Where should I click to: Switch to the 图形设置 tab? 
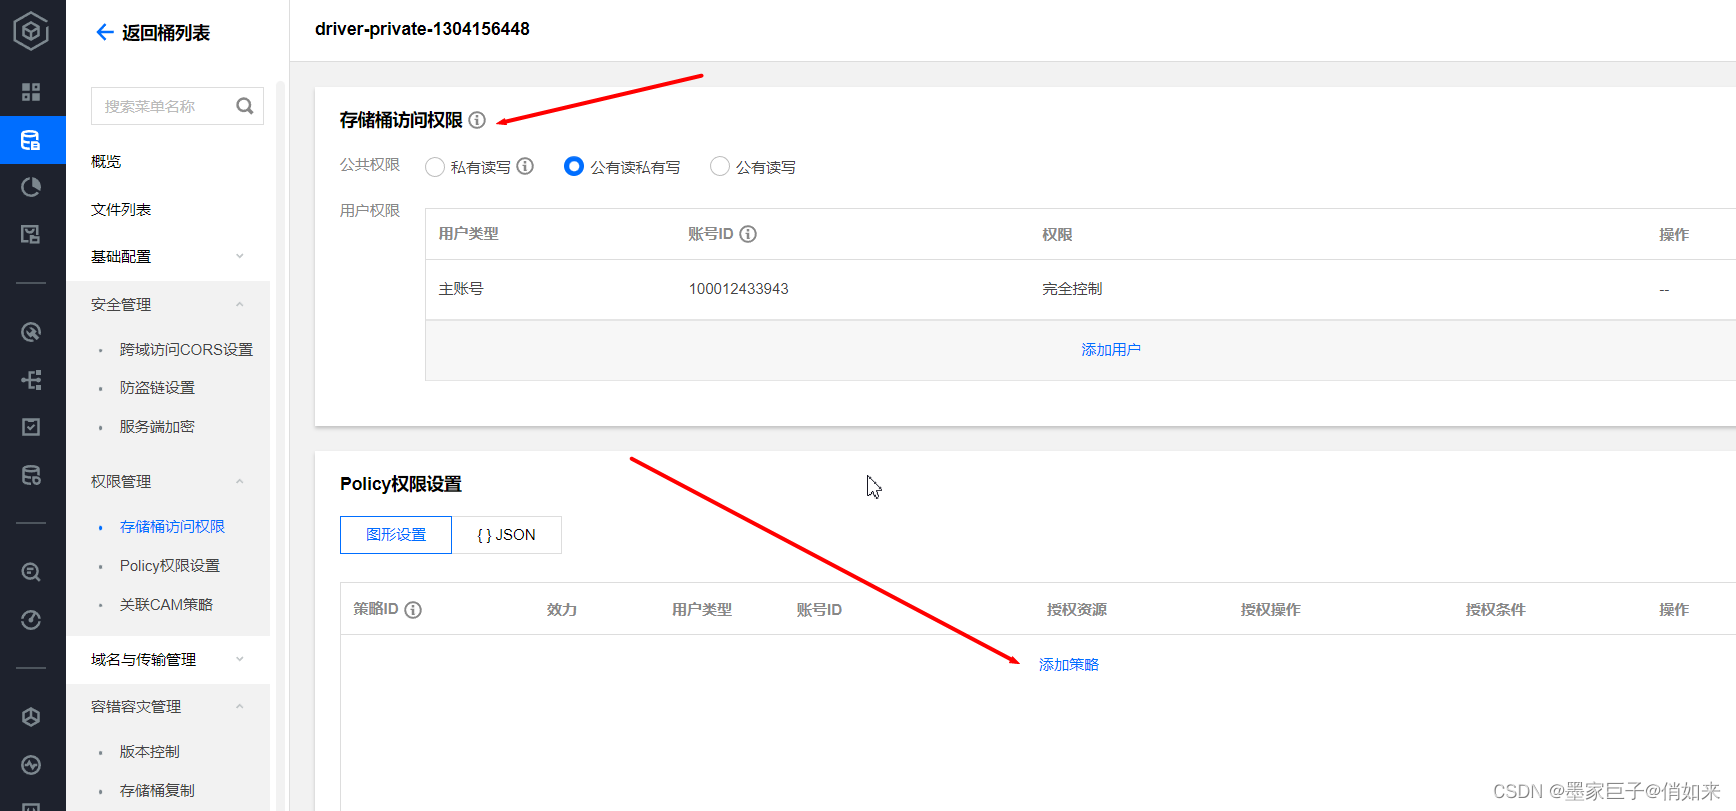tap(396, 535)
